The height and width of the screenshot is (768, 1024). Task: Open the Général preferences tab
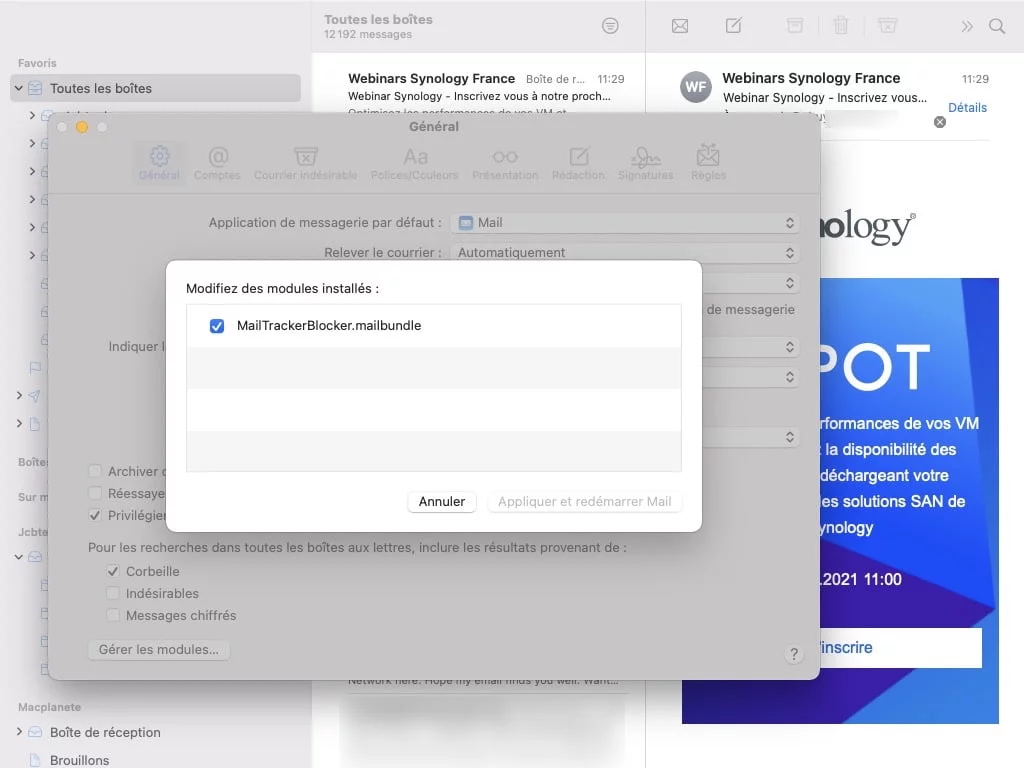tap(159, 163)
